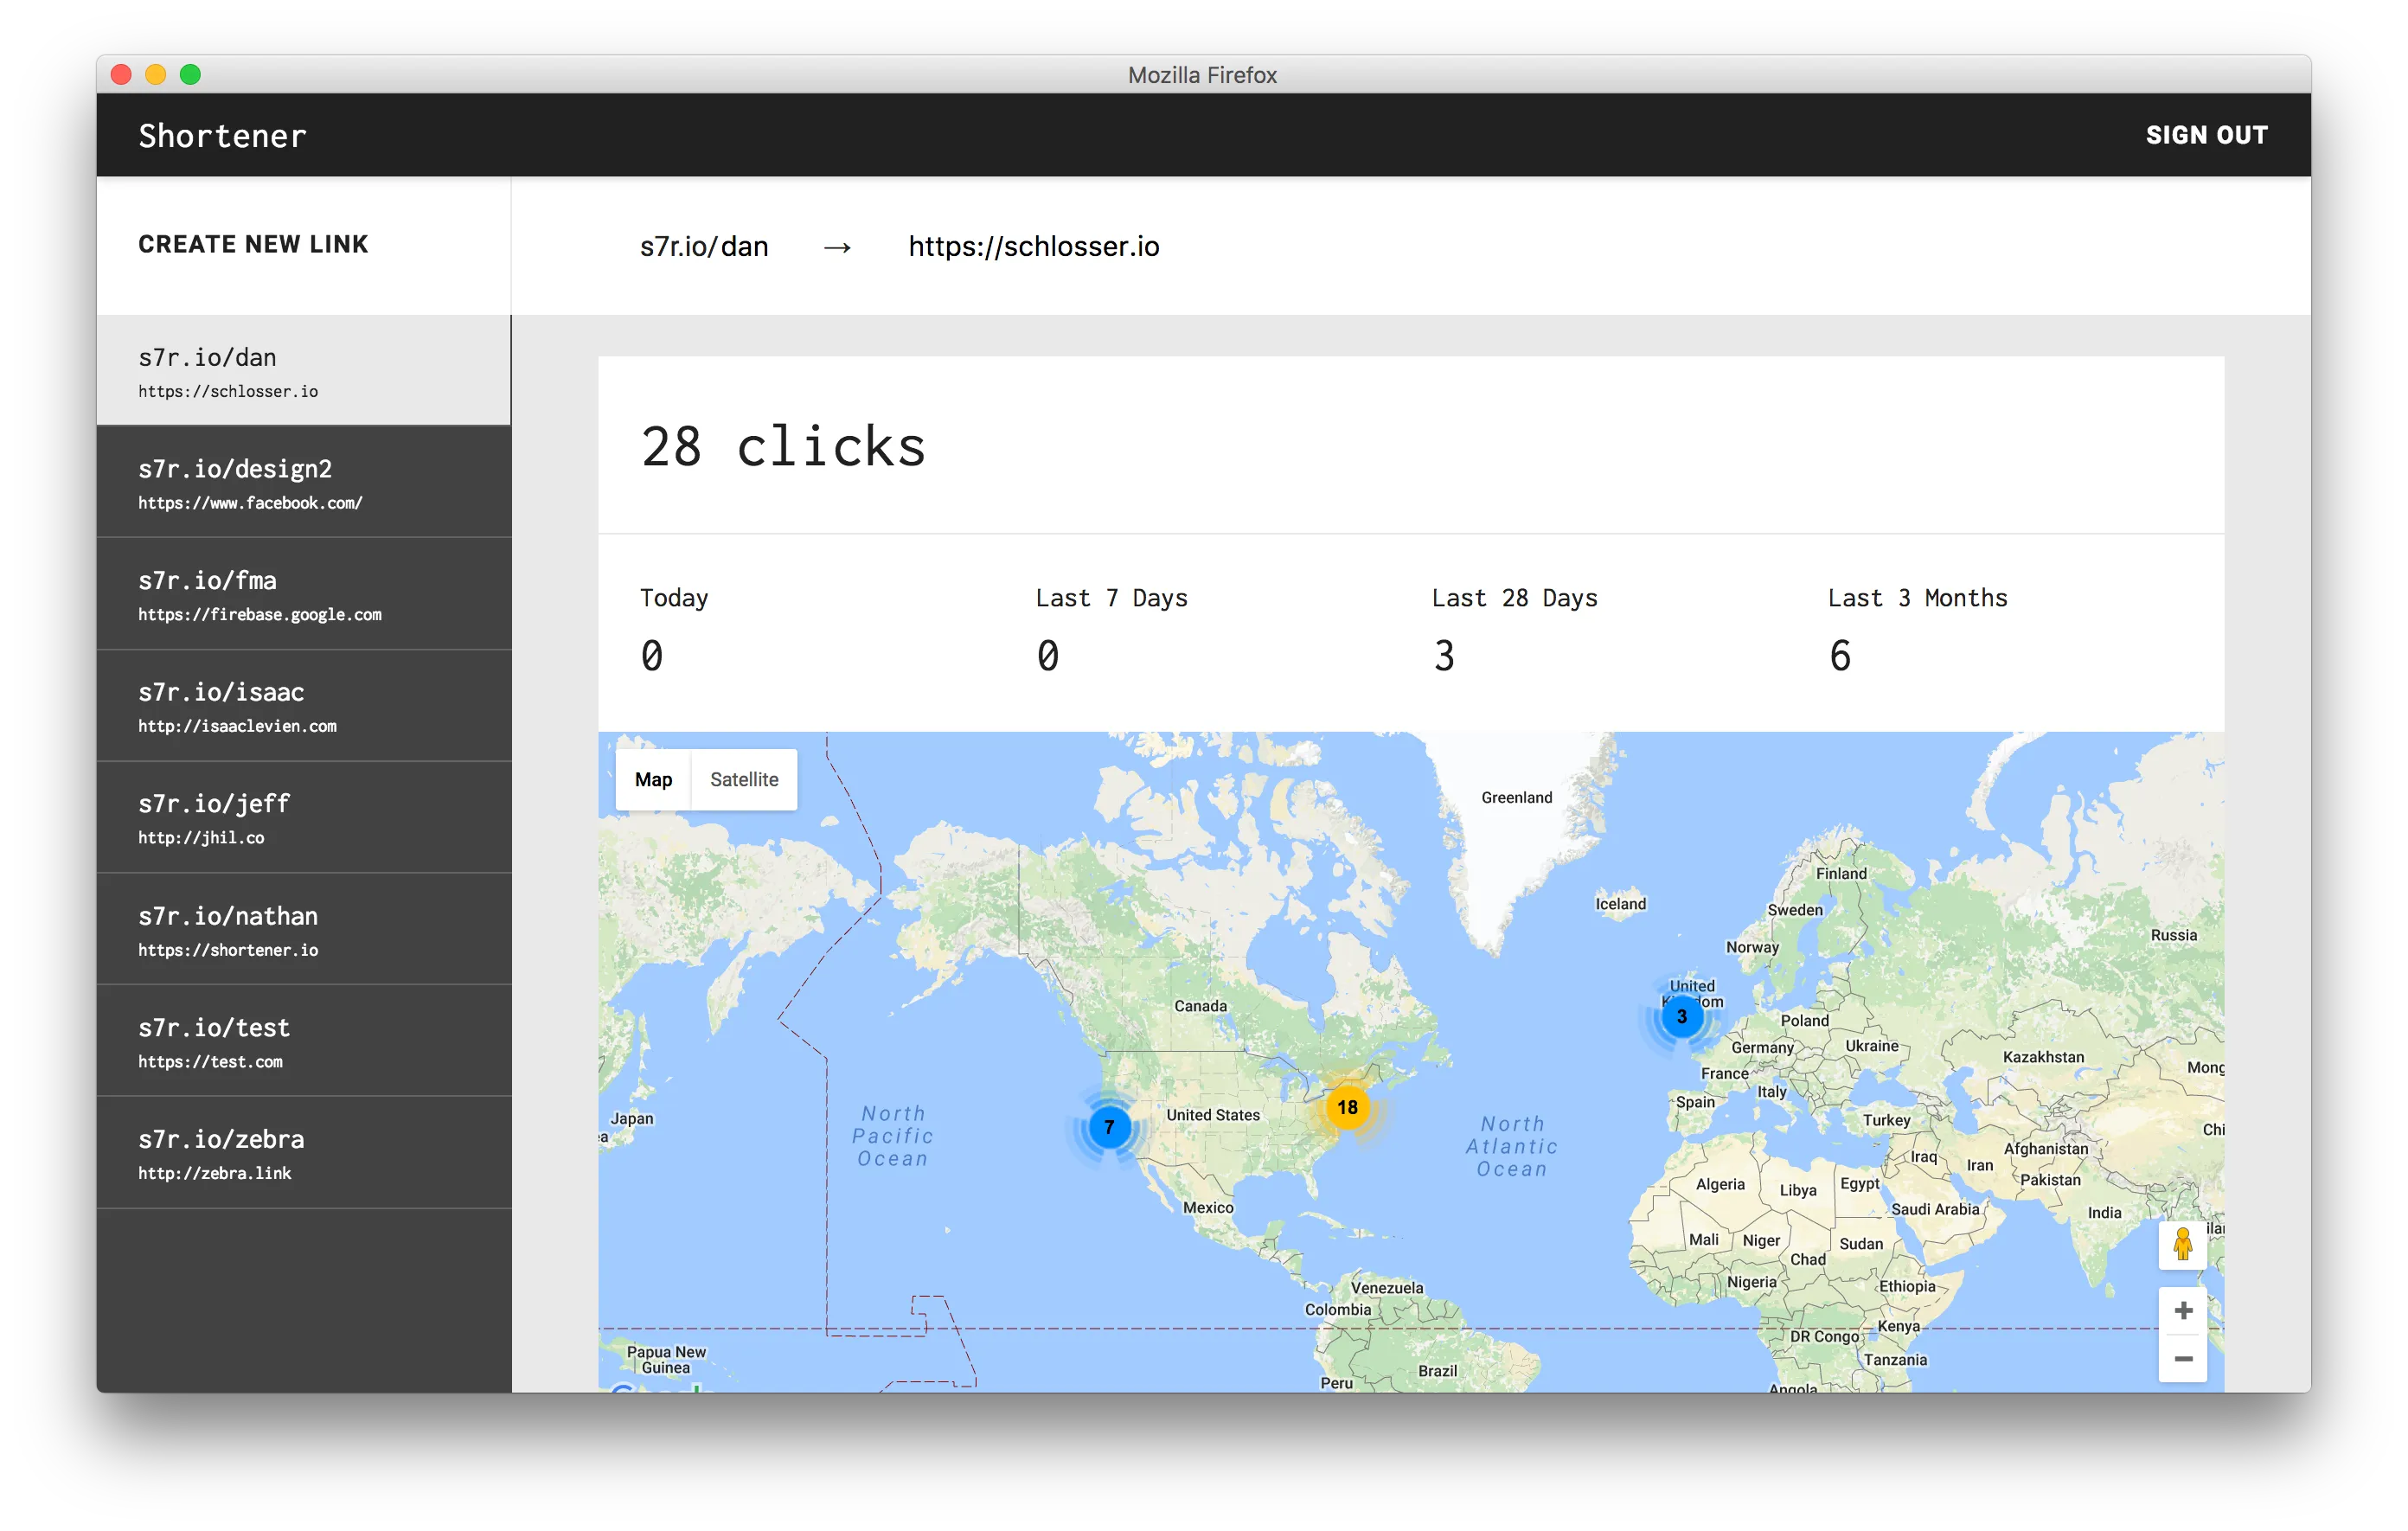Click the Shortener logo in the header
This screenshot has height=1531, width=2408.
[222, 135]
